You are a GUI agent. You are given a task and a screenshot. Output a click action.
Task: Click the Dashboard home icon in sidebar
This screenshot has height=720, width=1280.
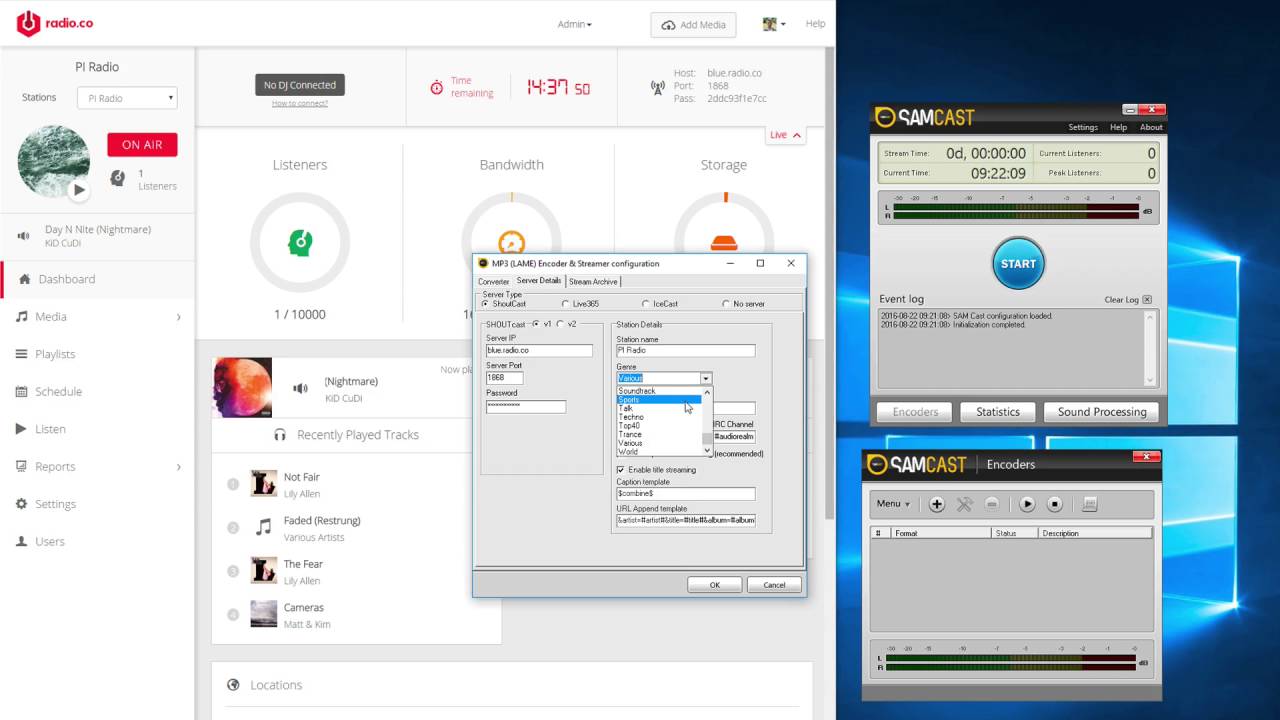pos(25,279)
